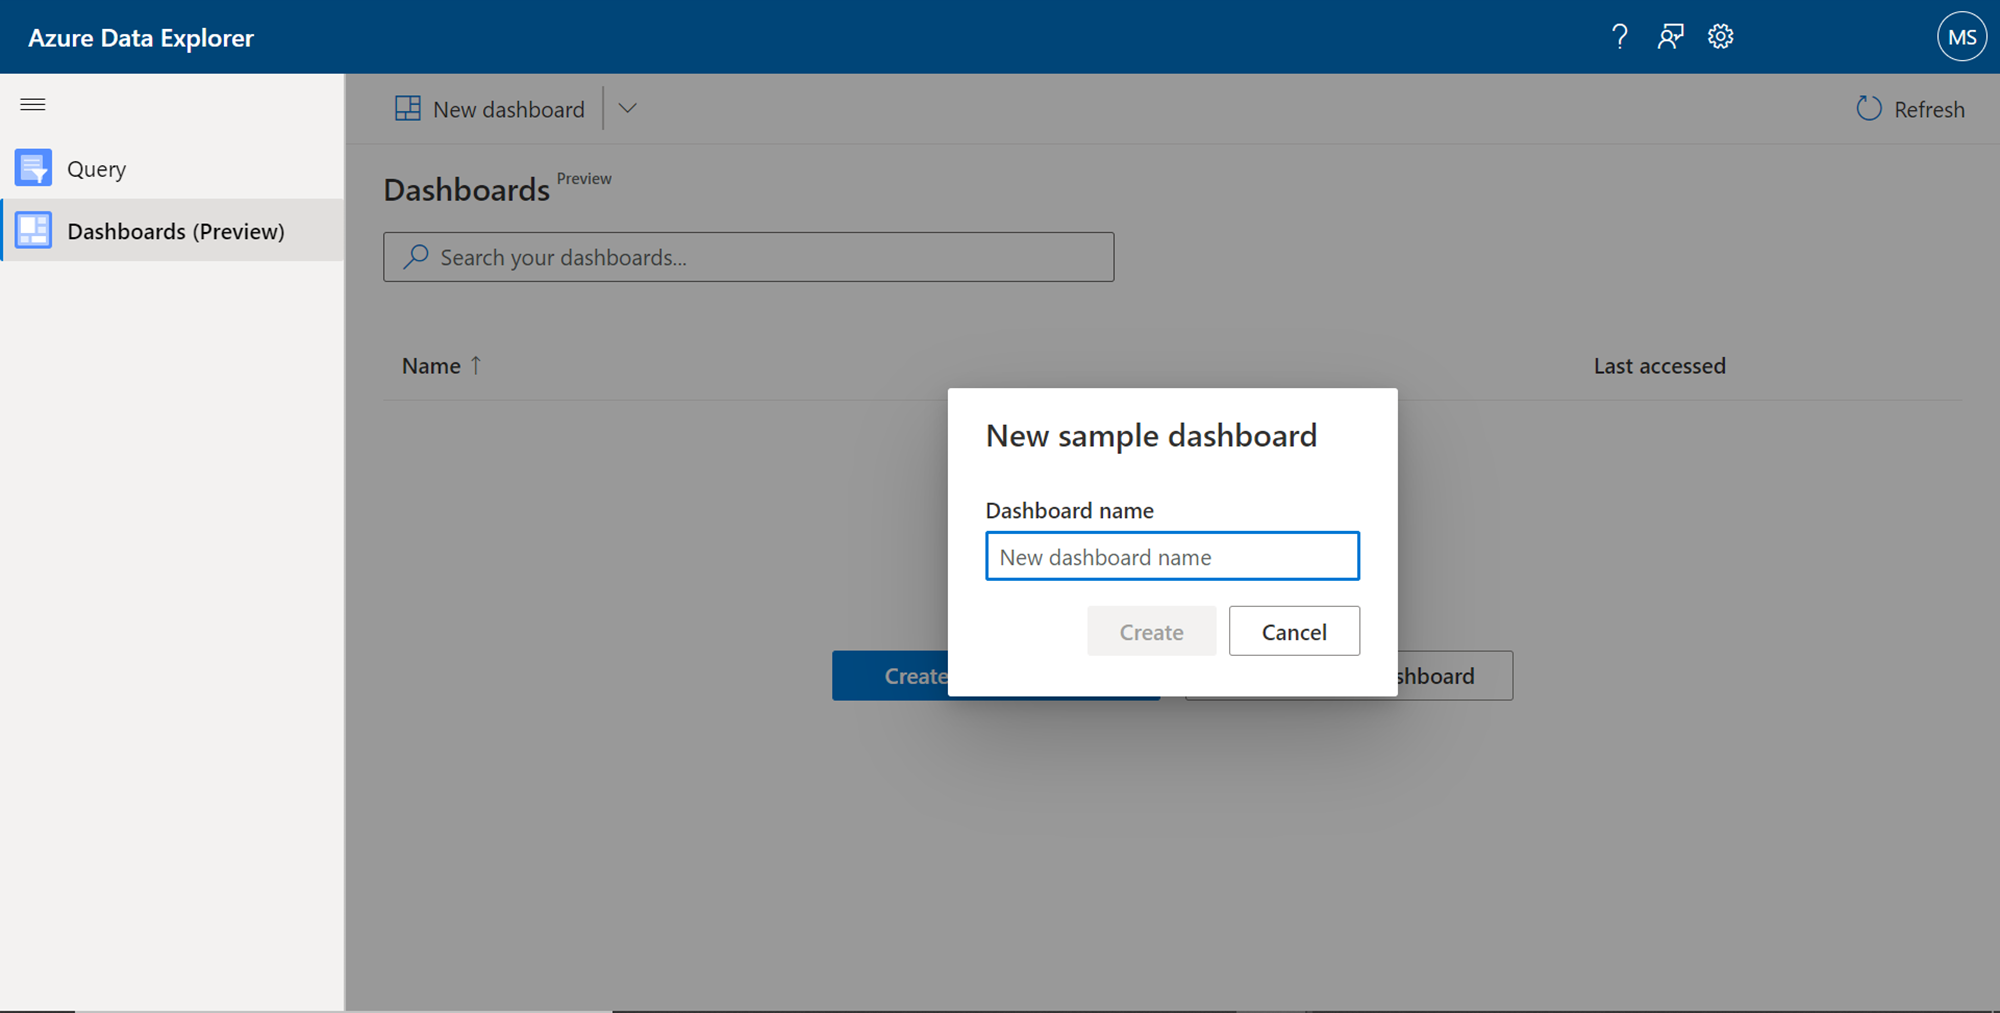Viewport: 2000px width, 1013px height.
Task: Click the Search your dashboards field
Action: (x=748, y=257)
